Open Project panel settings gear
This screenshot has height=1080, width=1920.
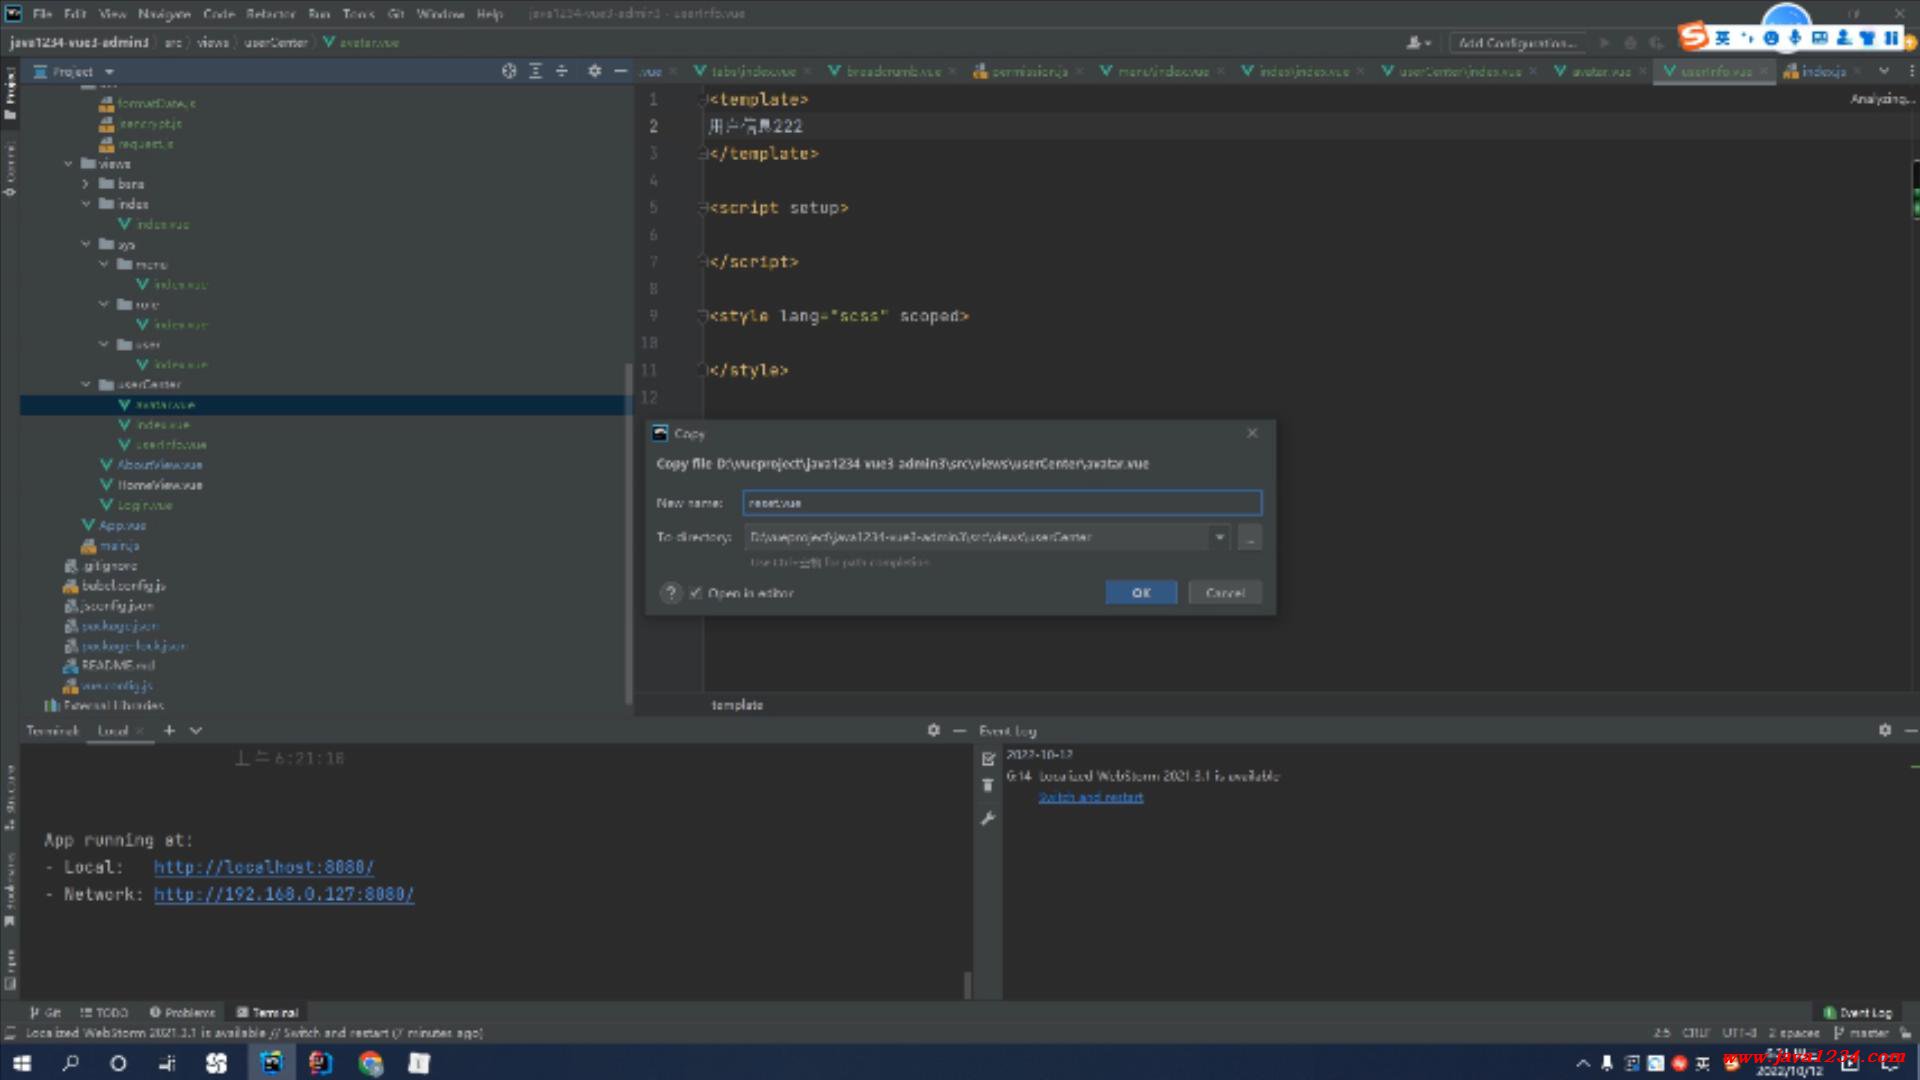[x=594, y=71]
